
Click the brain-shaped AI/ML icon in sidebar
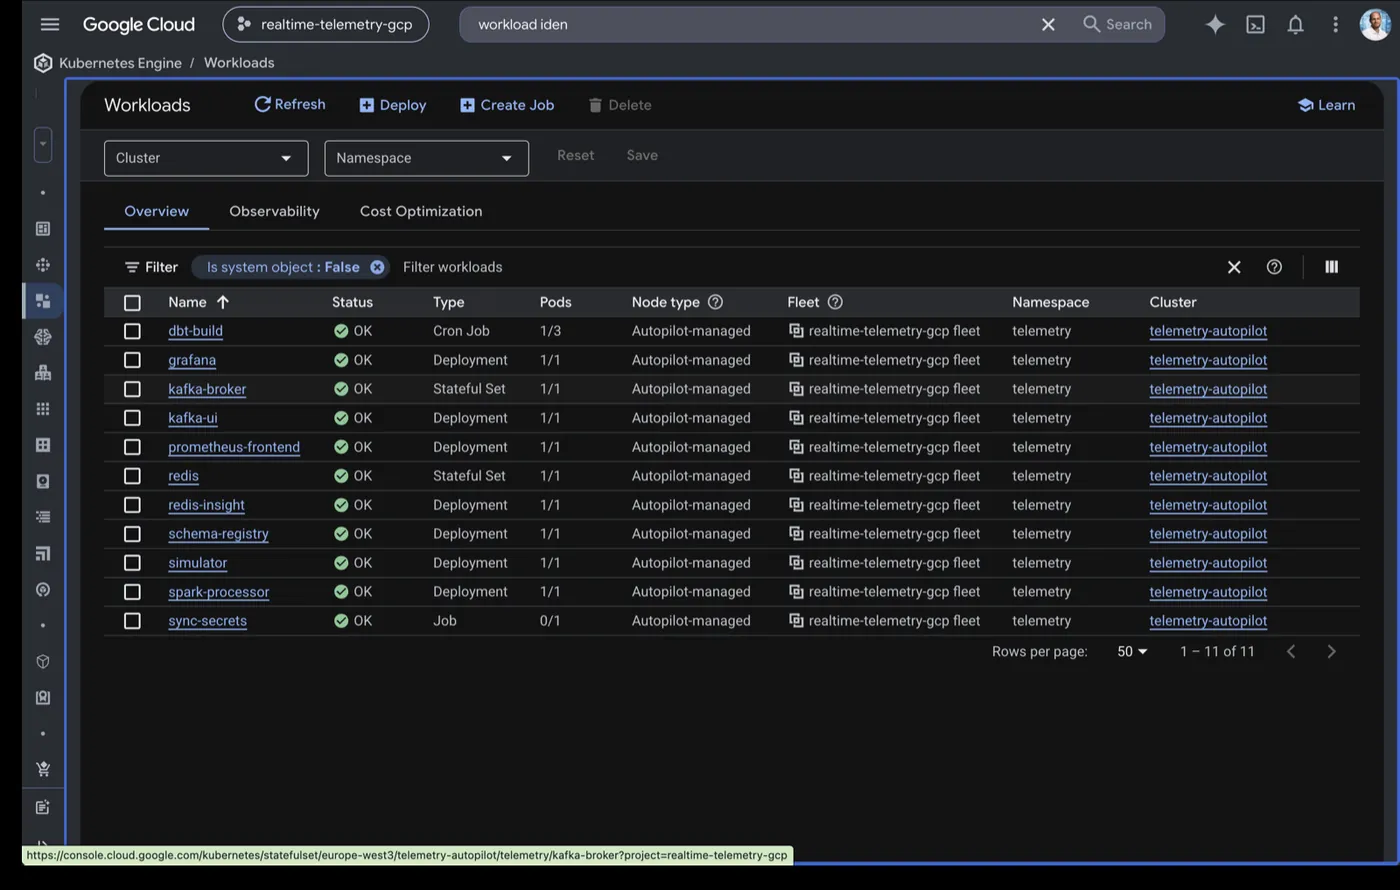pos(43,337)
